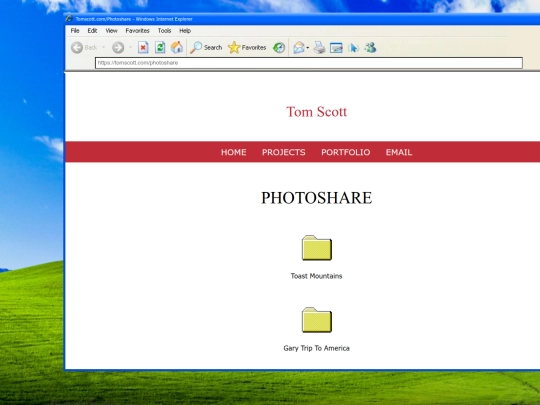
Task: Click the Toast Mountains label
Action: [x=316, y=276]
